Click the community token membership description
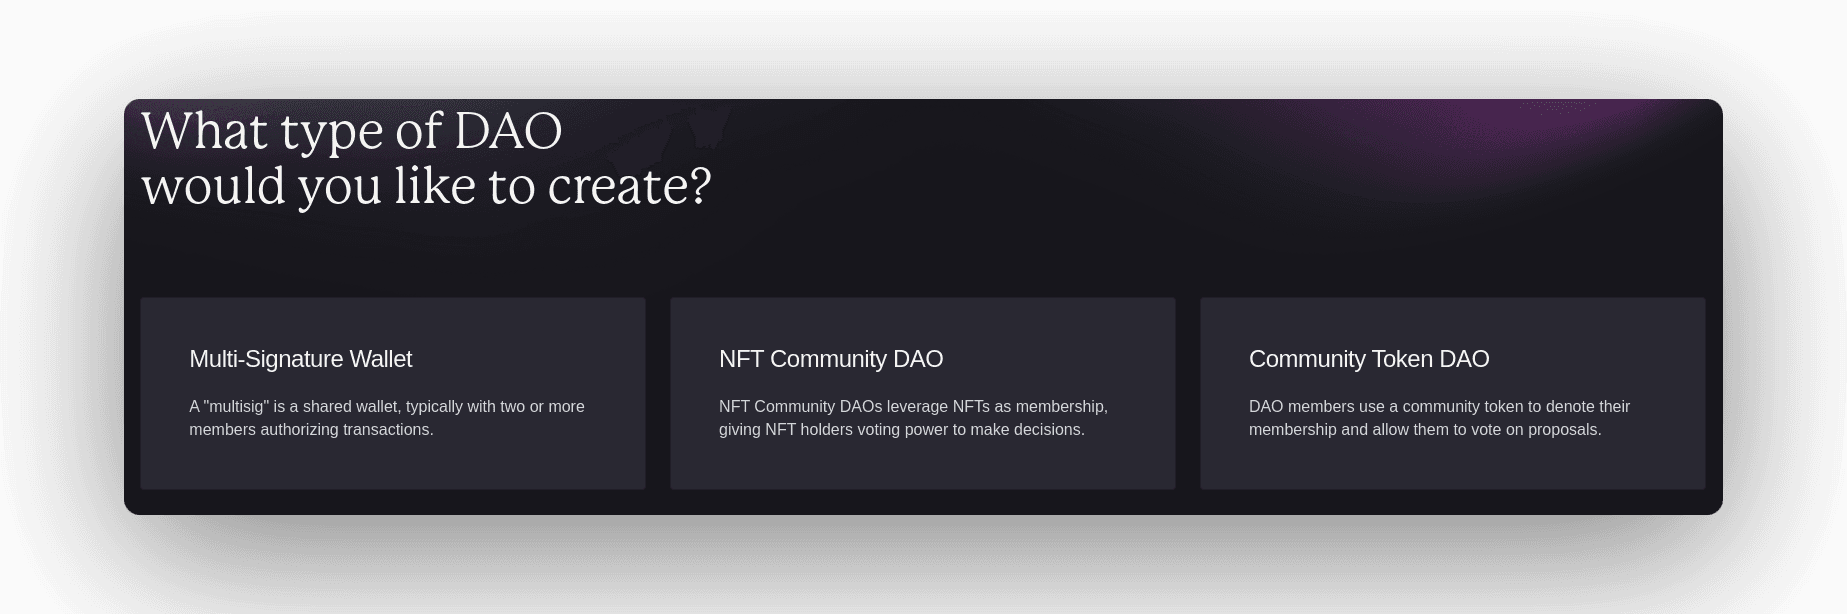The image size is (1847, 614). (1439, 418)
